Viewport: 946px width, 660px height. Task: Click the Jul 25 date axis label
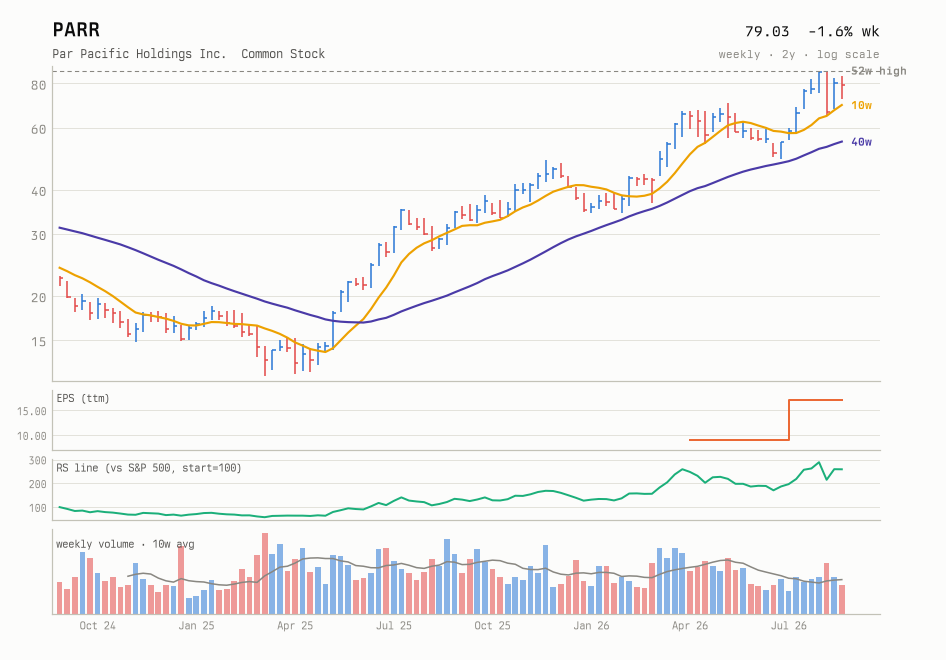pos(394,626)
